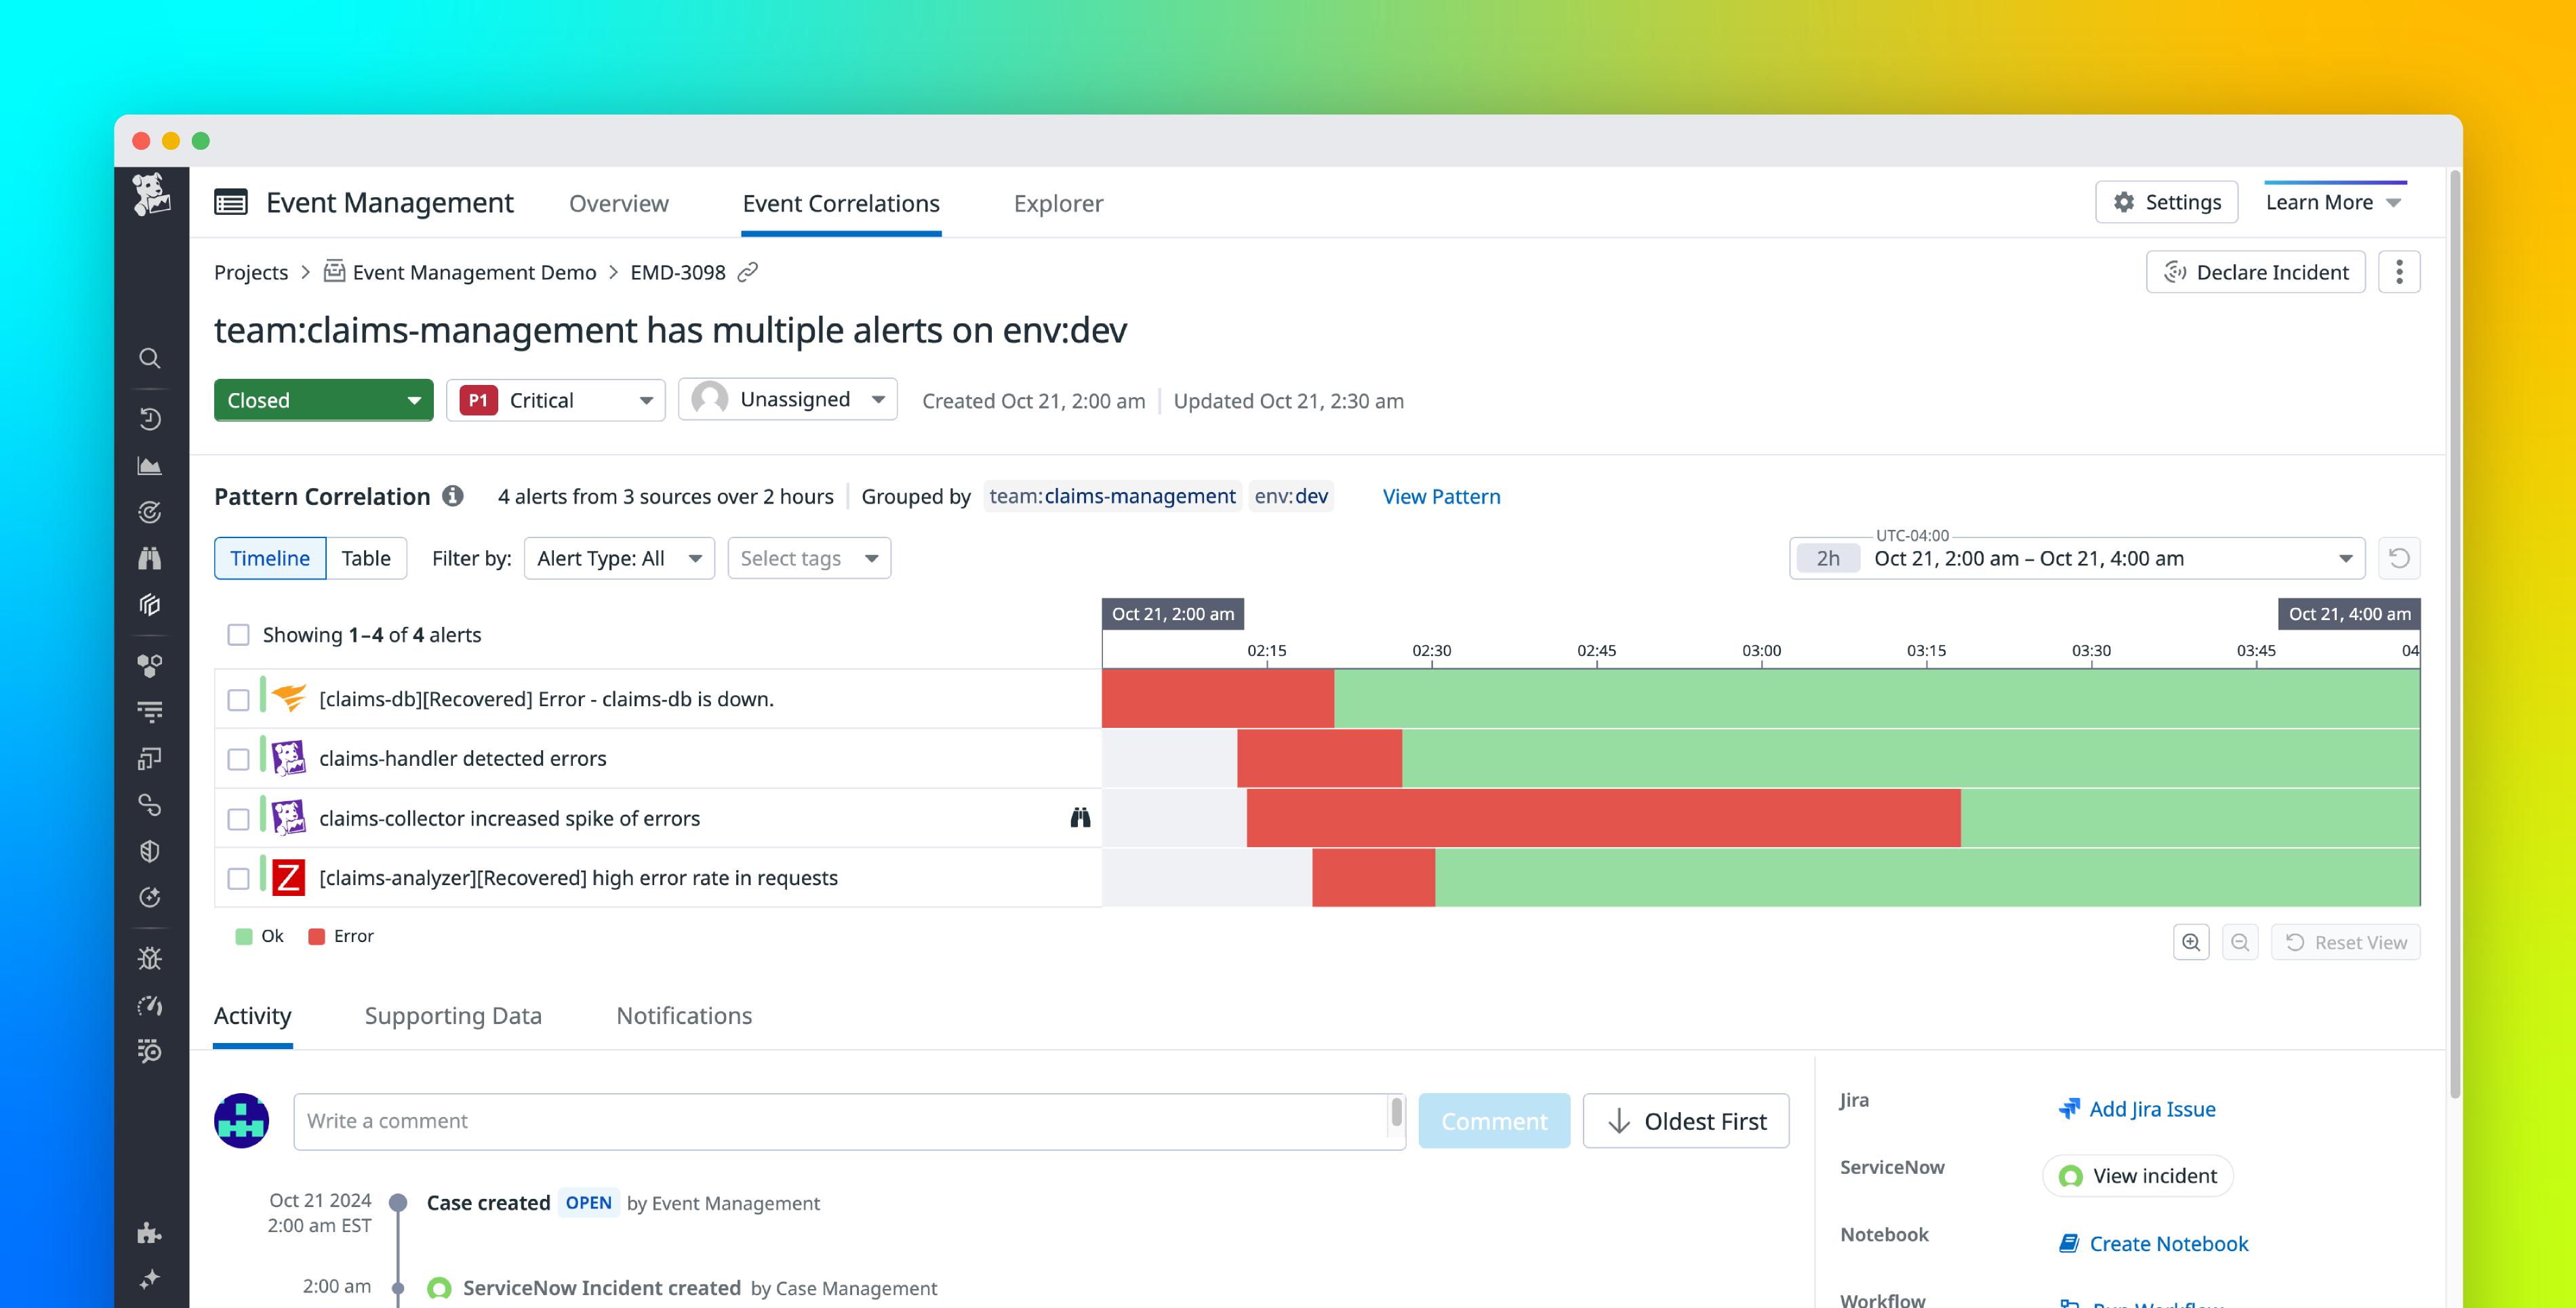The image size is (2576, 1308).
Task: Select the Showing 1–4 of 4 alerts checkbox
Action: [x=238, y=634]
